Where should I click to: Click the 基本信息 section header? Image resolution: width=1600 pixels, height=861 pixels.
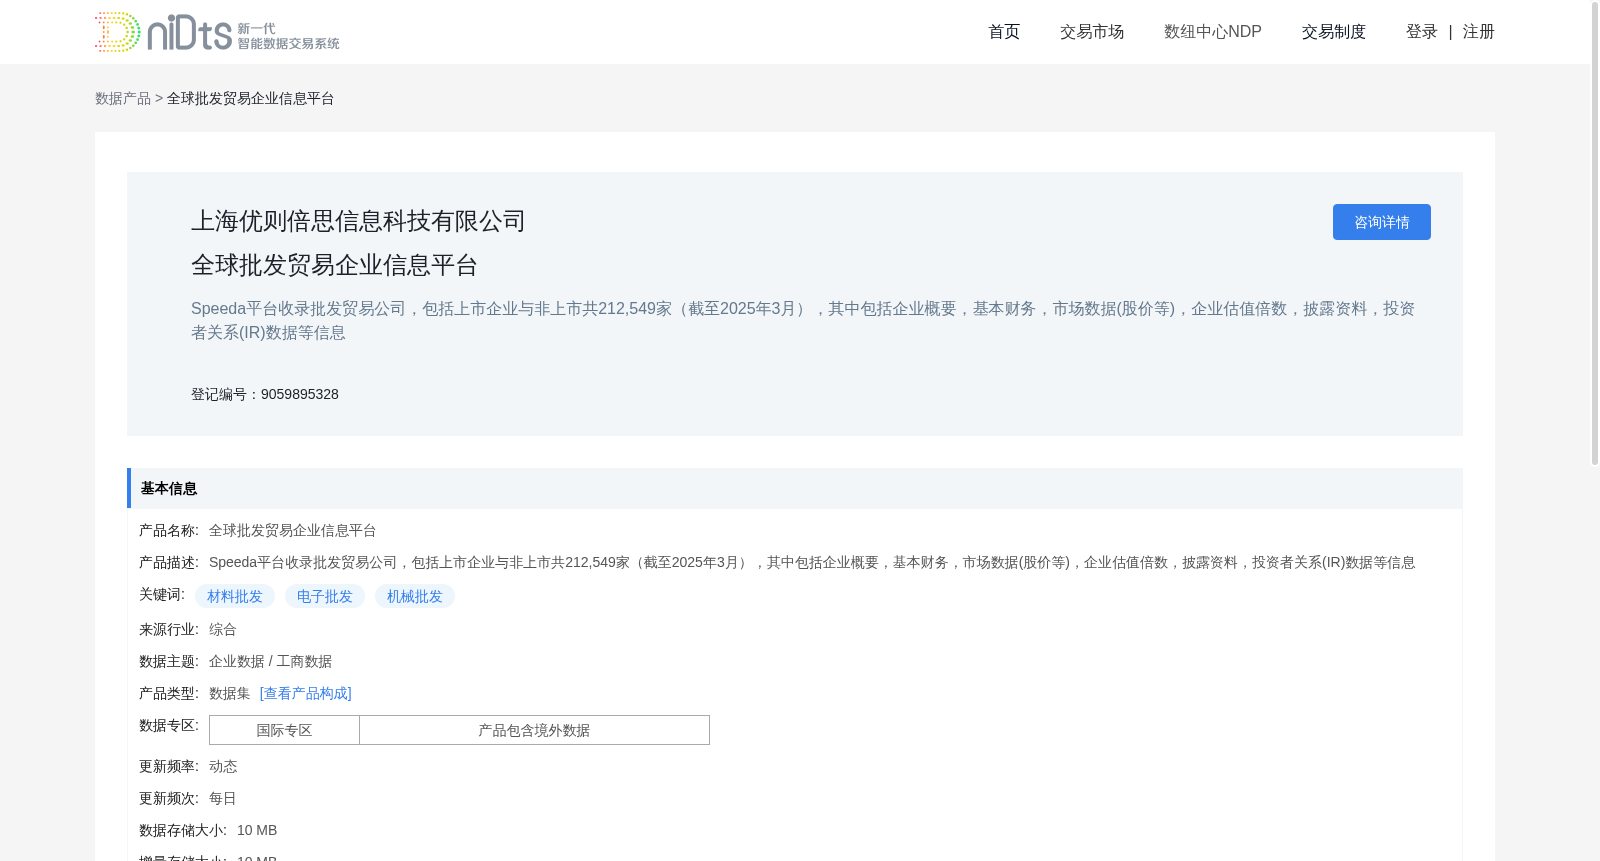click(795, 488)
